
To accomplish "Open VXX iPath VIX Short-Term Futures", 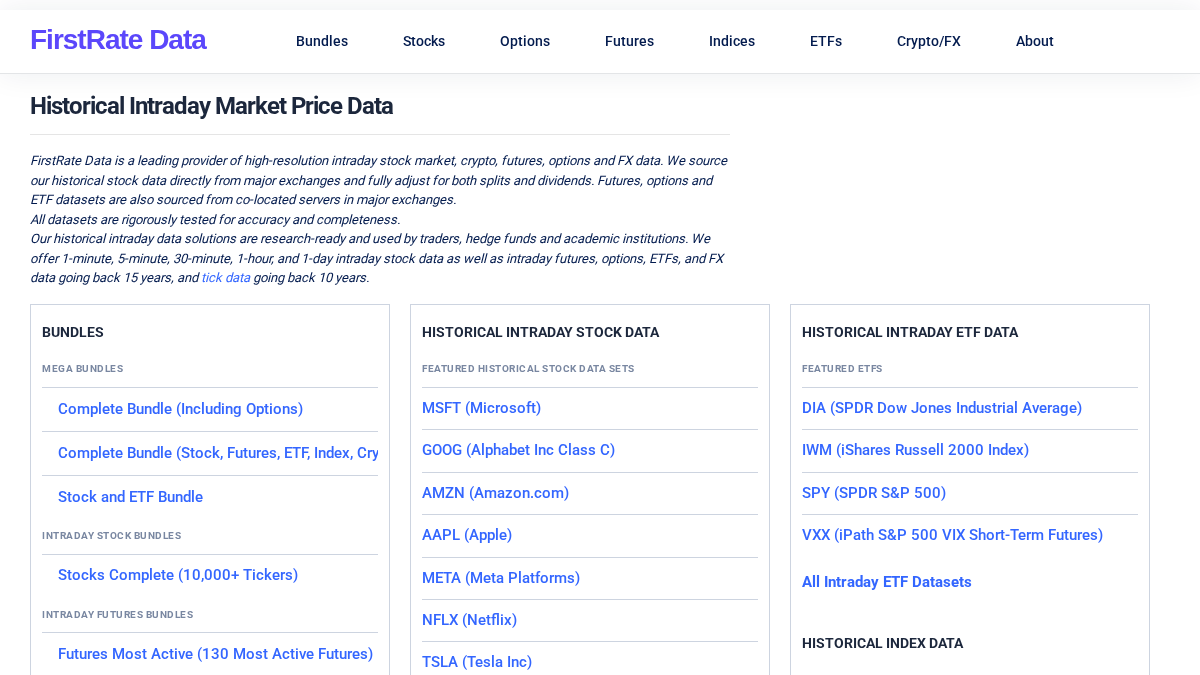I will [952, 535].
